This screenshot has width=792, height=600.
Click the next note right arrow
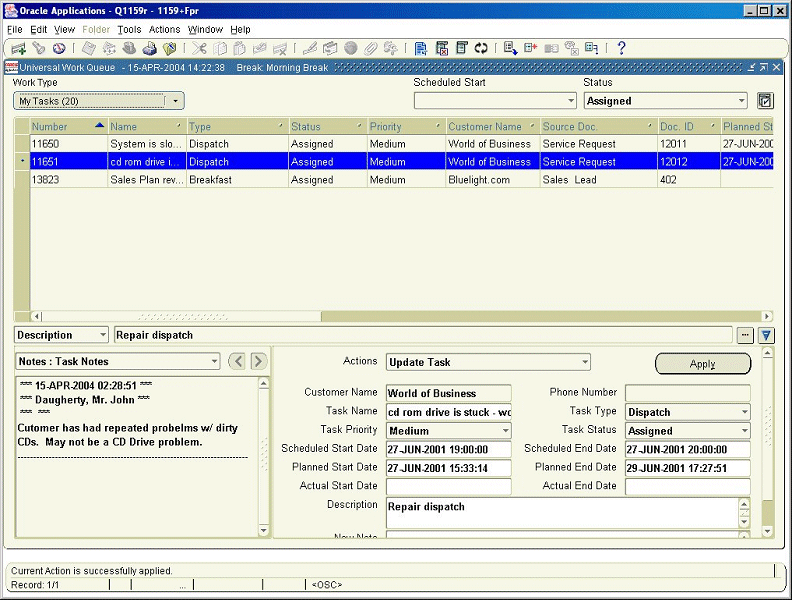coord(258,361)
